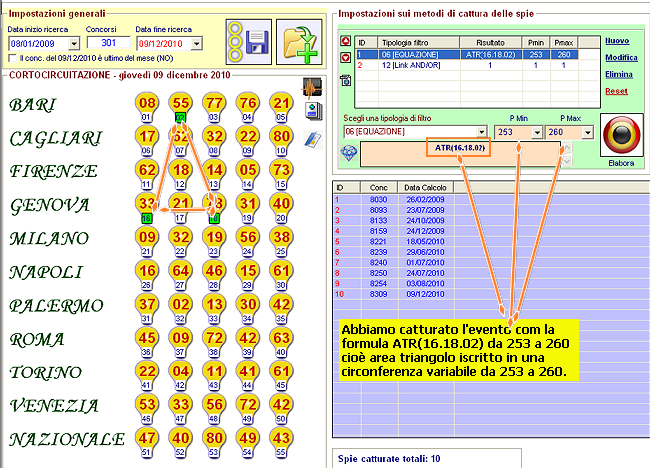
Task: Open the P Max dropdown arrow
Action: [587, 133]
